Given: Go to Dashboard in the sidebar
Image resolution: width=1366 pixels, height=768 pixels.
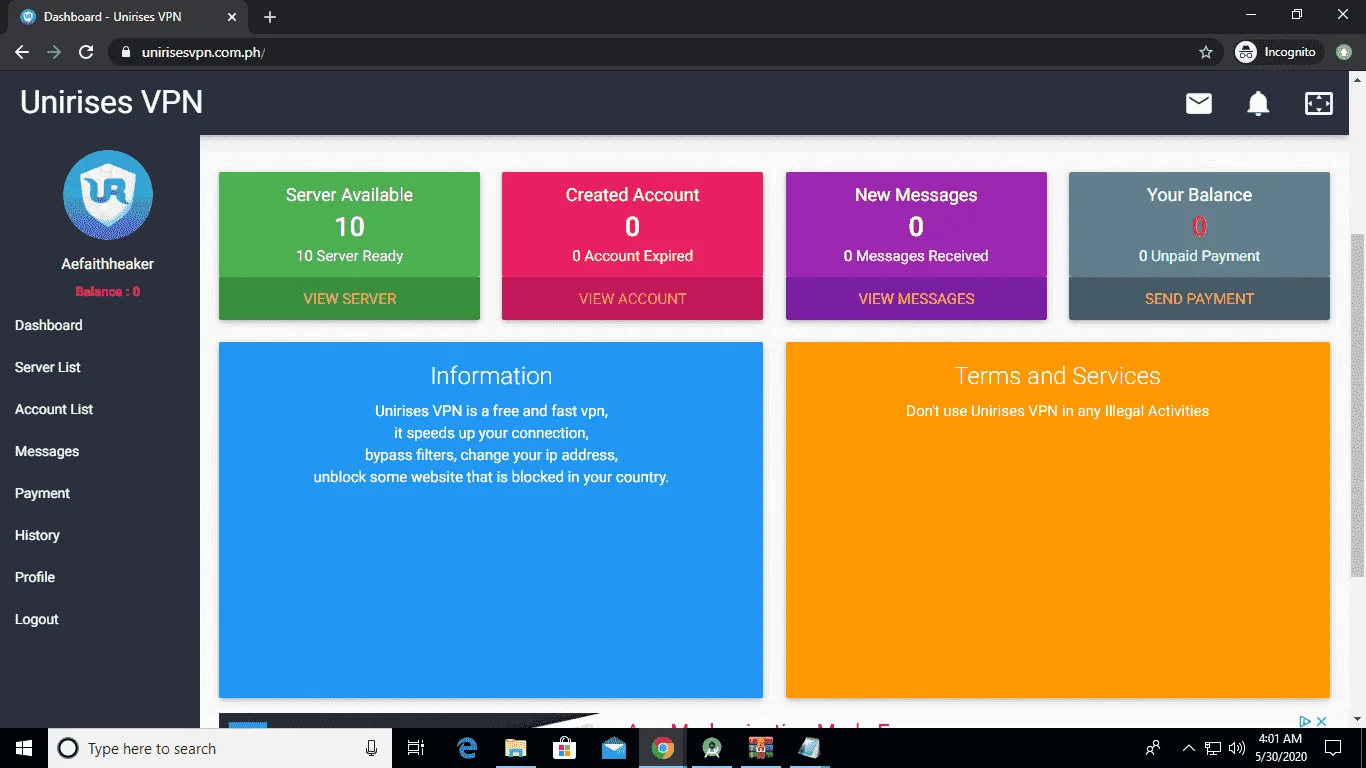Looking at the screenshot, I should (49, 325).
